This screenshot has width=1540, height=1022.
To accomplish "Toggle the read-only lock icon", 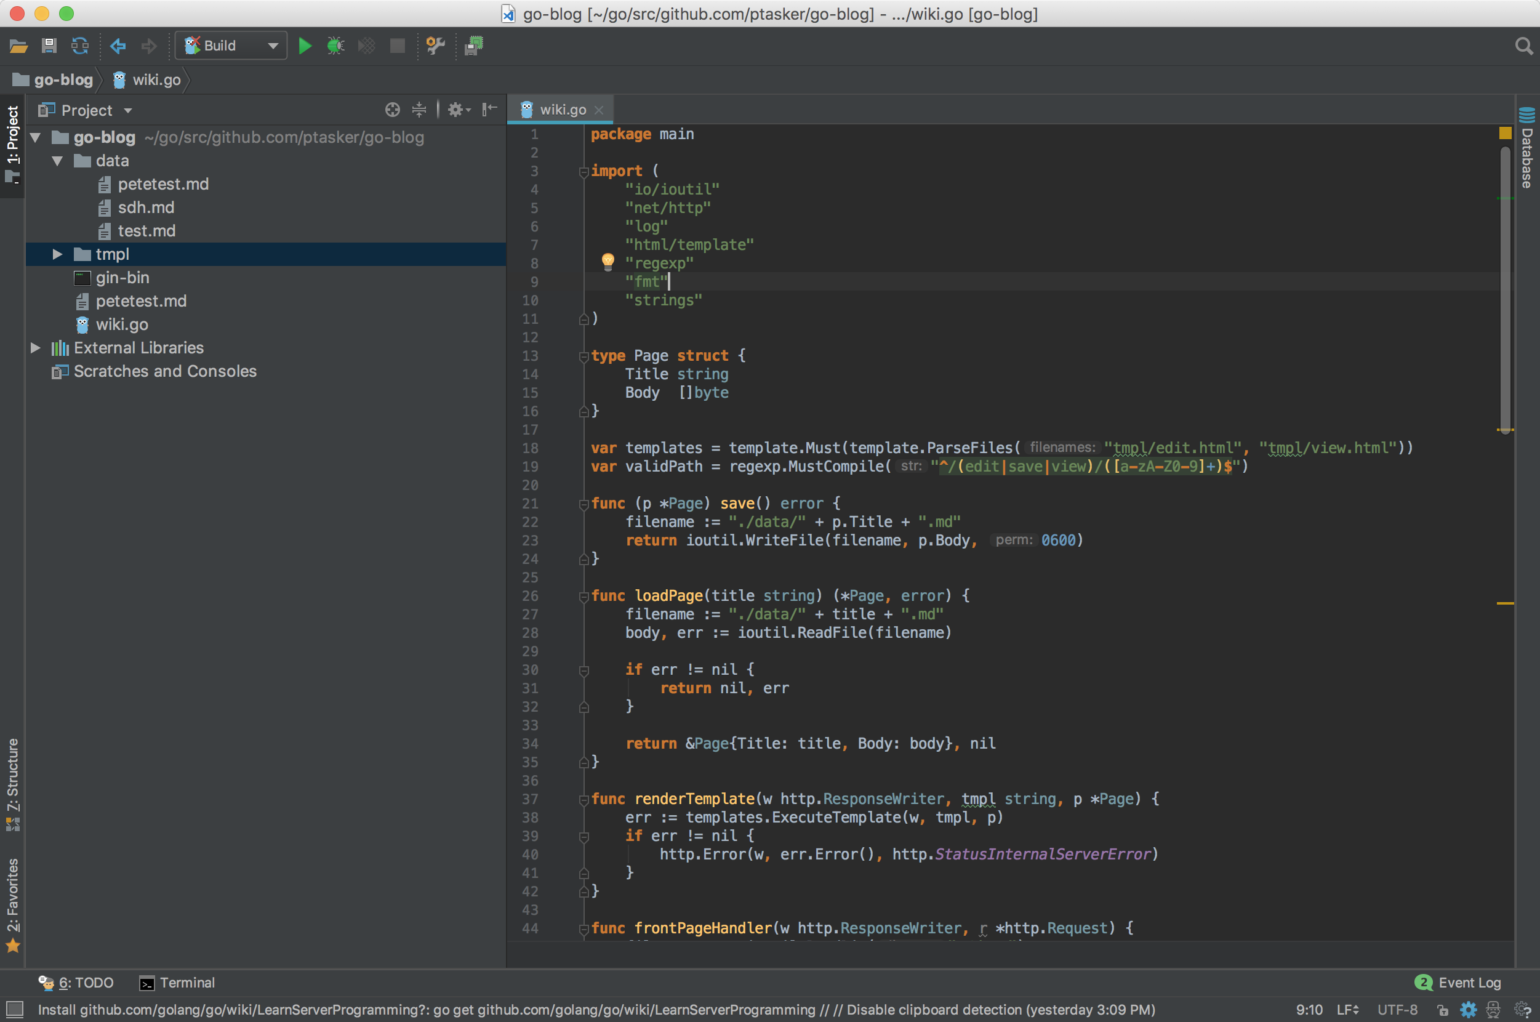I will click(1442, 1010).
